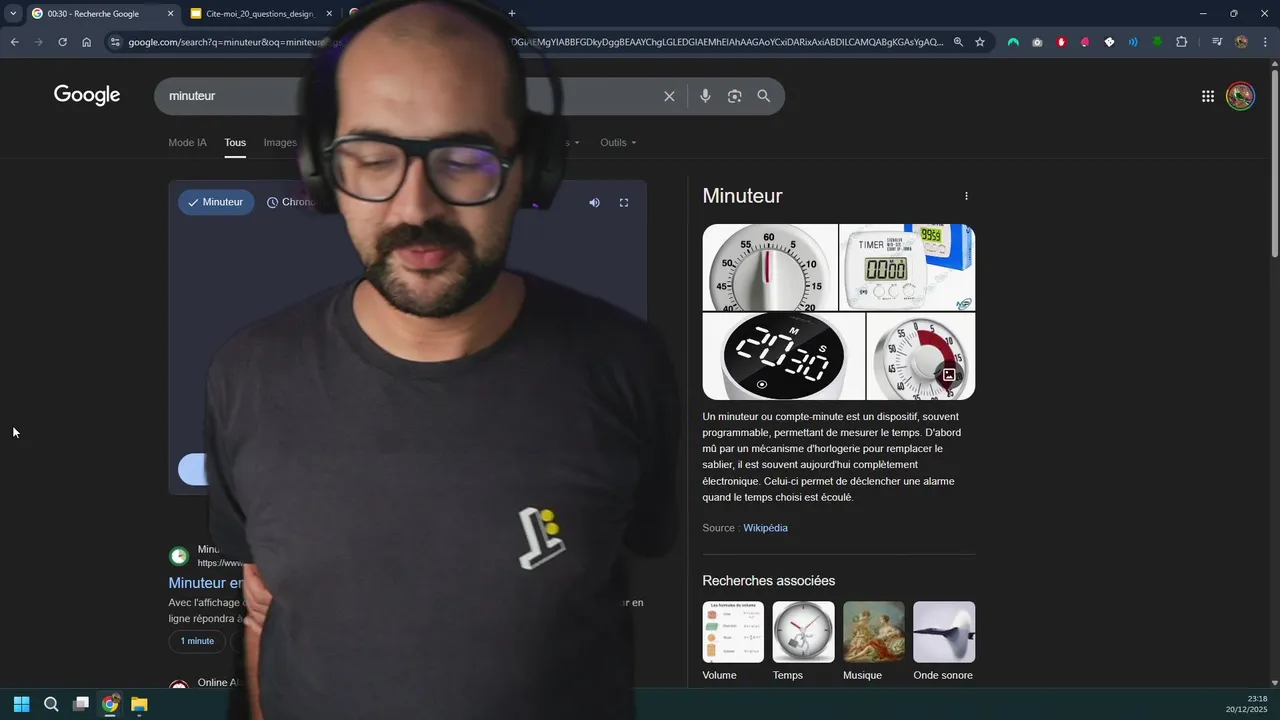The height and width of the screenshot is (720, 1280).
Task: Open the Wikipédia source link
Action: (765, 528)
